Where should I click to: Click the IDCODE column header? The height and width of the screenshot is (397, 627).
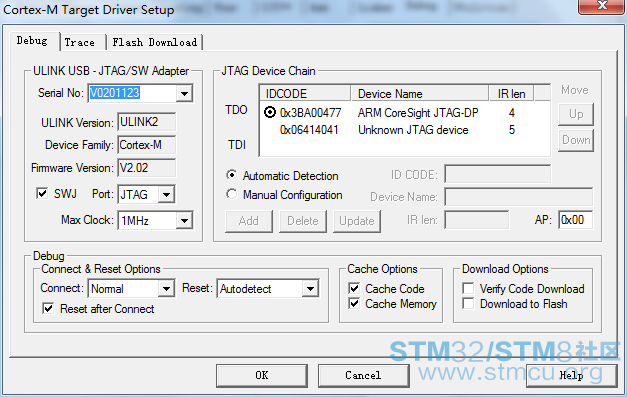pos(306,93)
